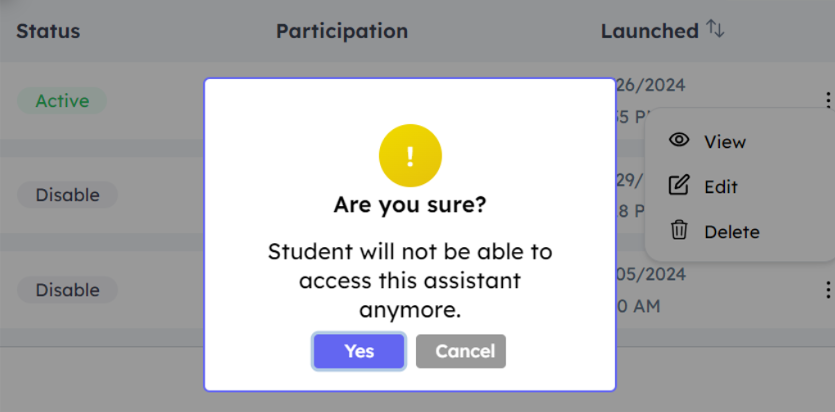Image resolution: width=835 pixels, height=412 pixels.
Task: Sort by the Launched column header
Action: (x=649, y=31)
